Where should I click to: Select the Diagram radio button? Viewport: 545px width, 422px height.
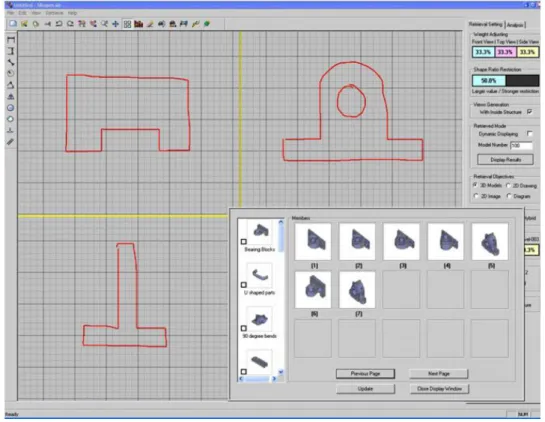[x=509, y=196]
